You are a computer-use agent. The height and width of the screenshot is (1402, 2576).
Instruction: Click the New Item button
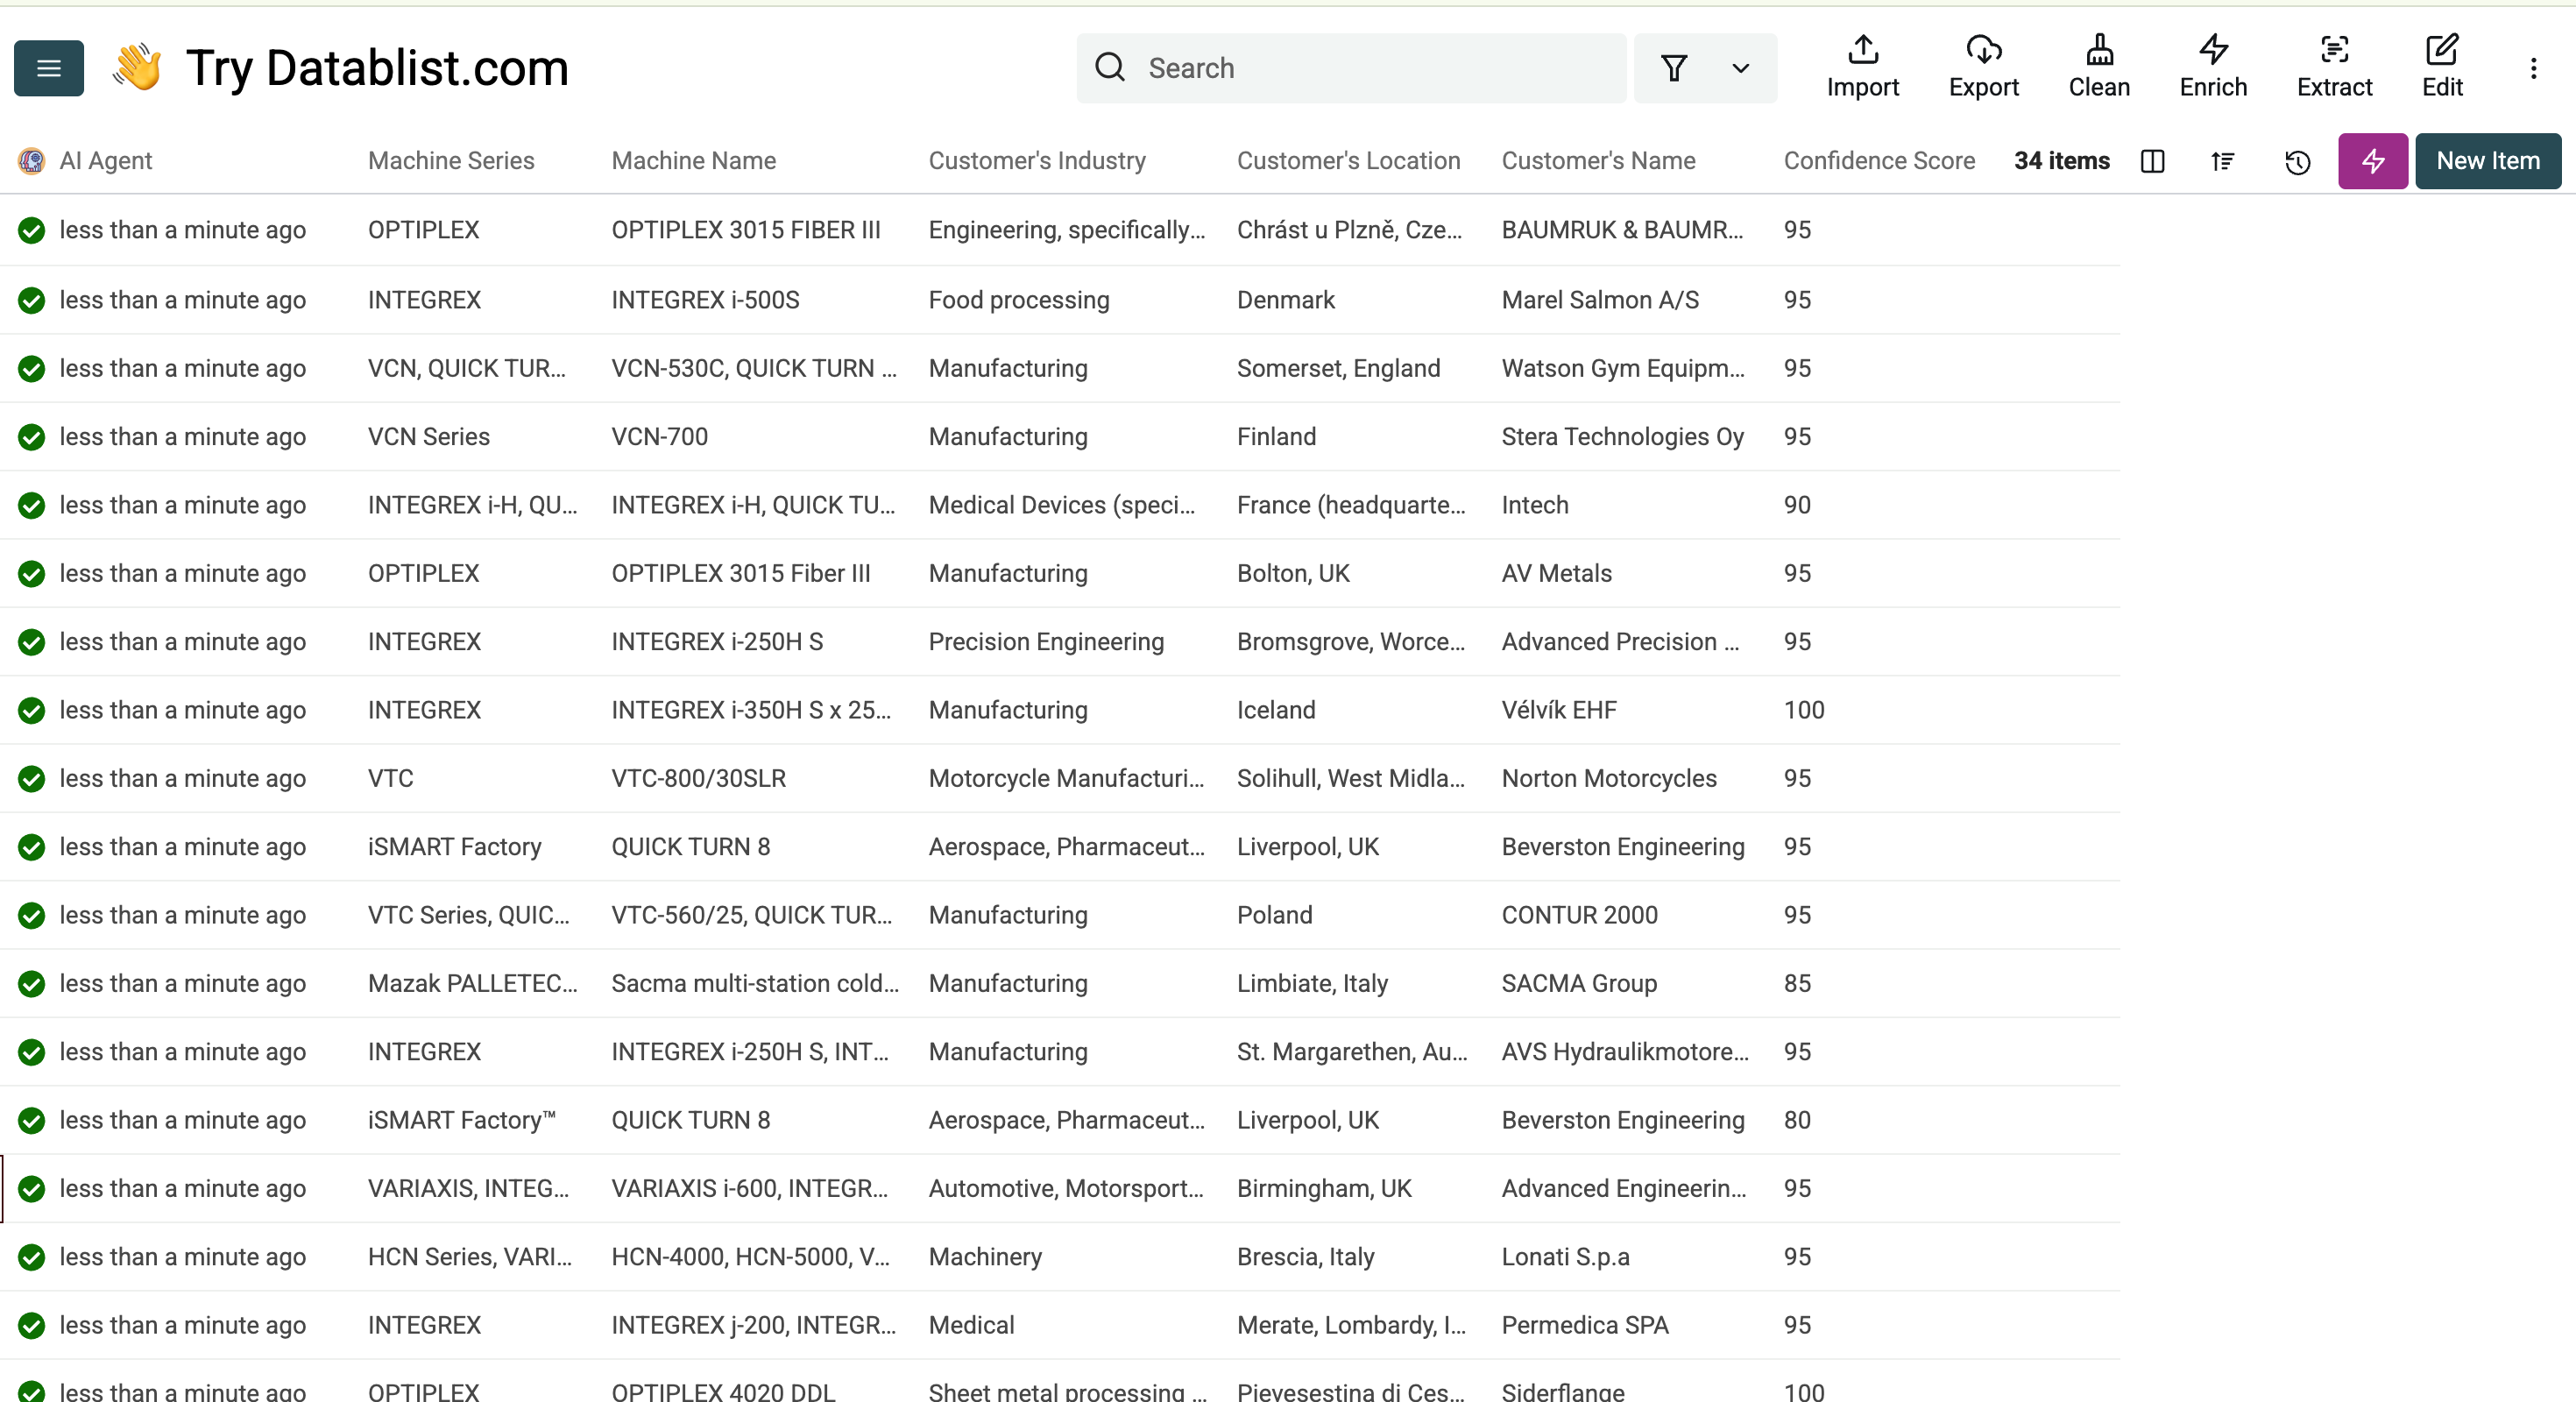2488,161
